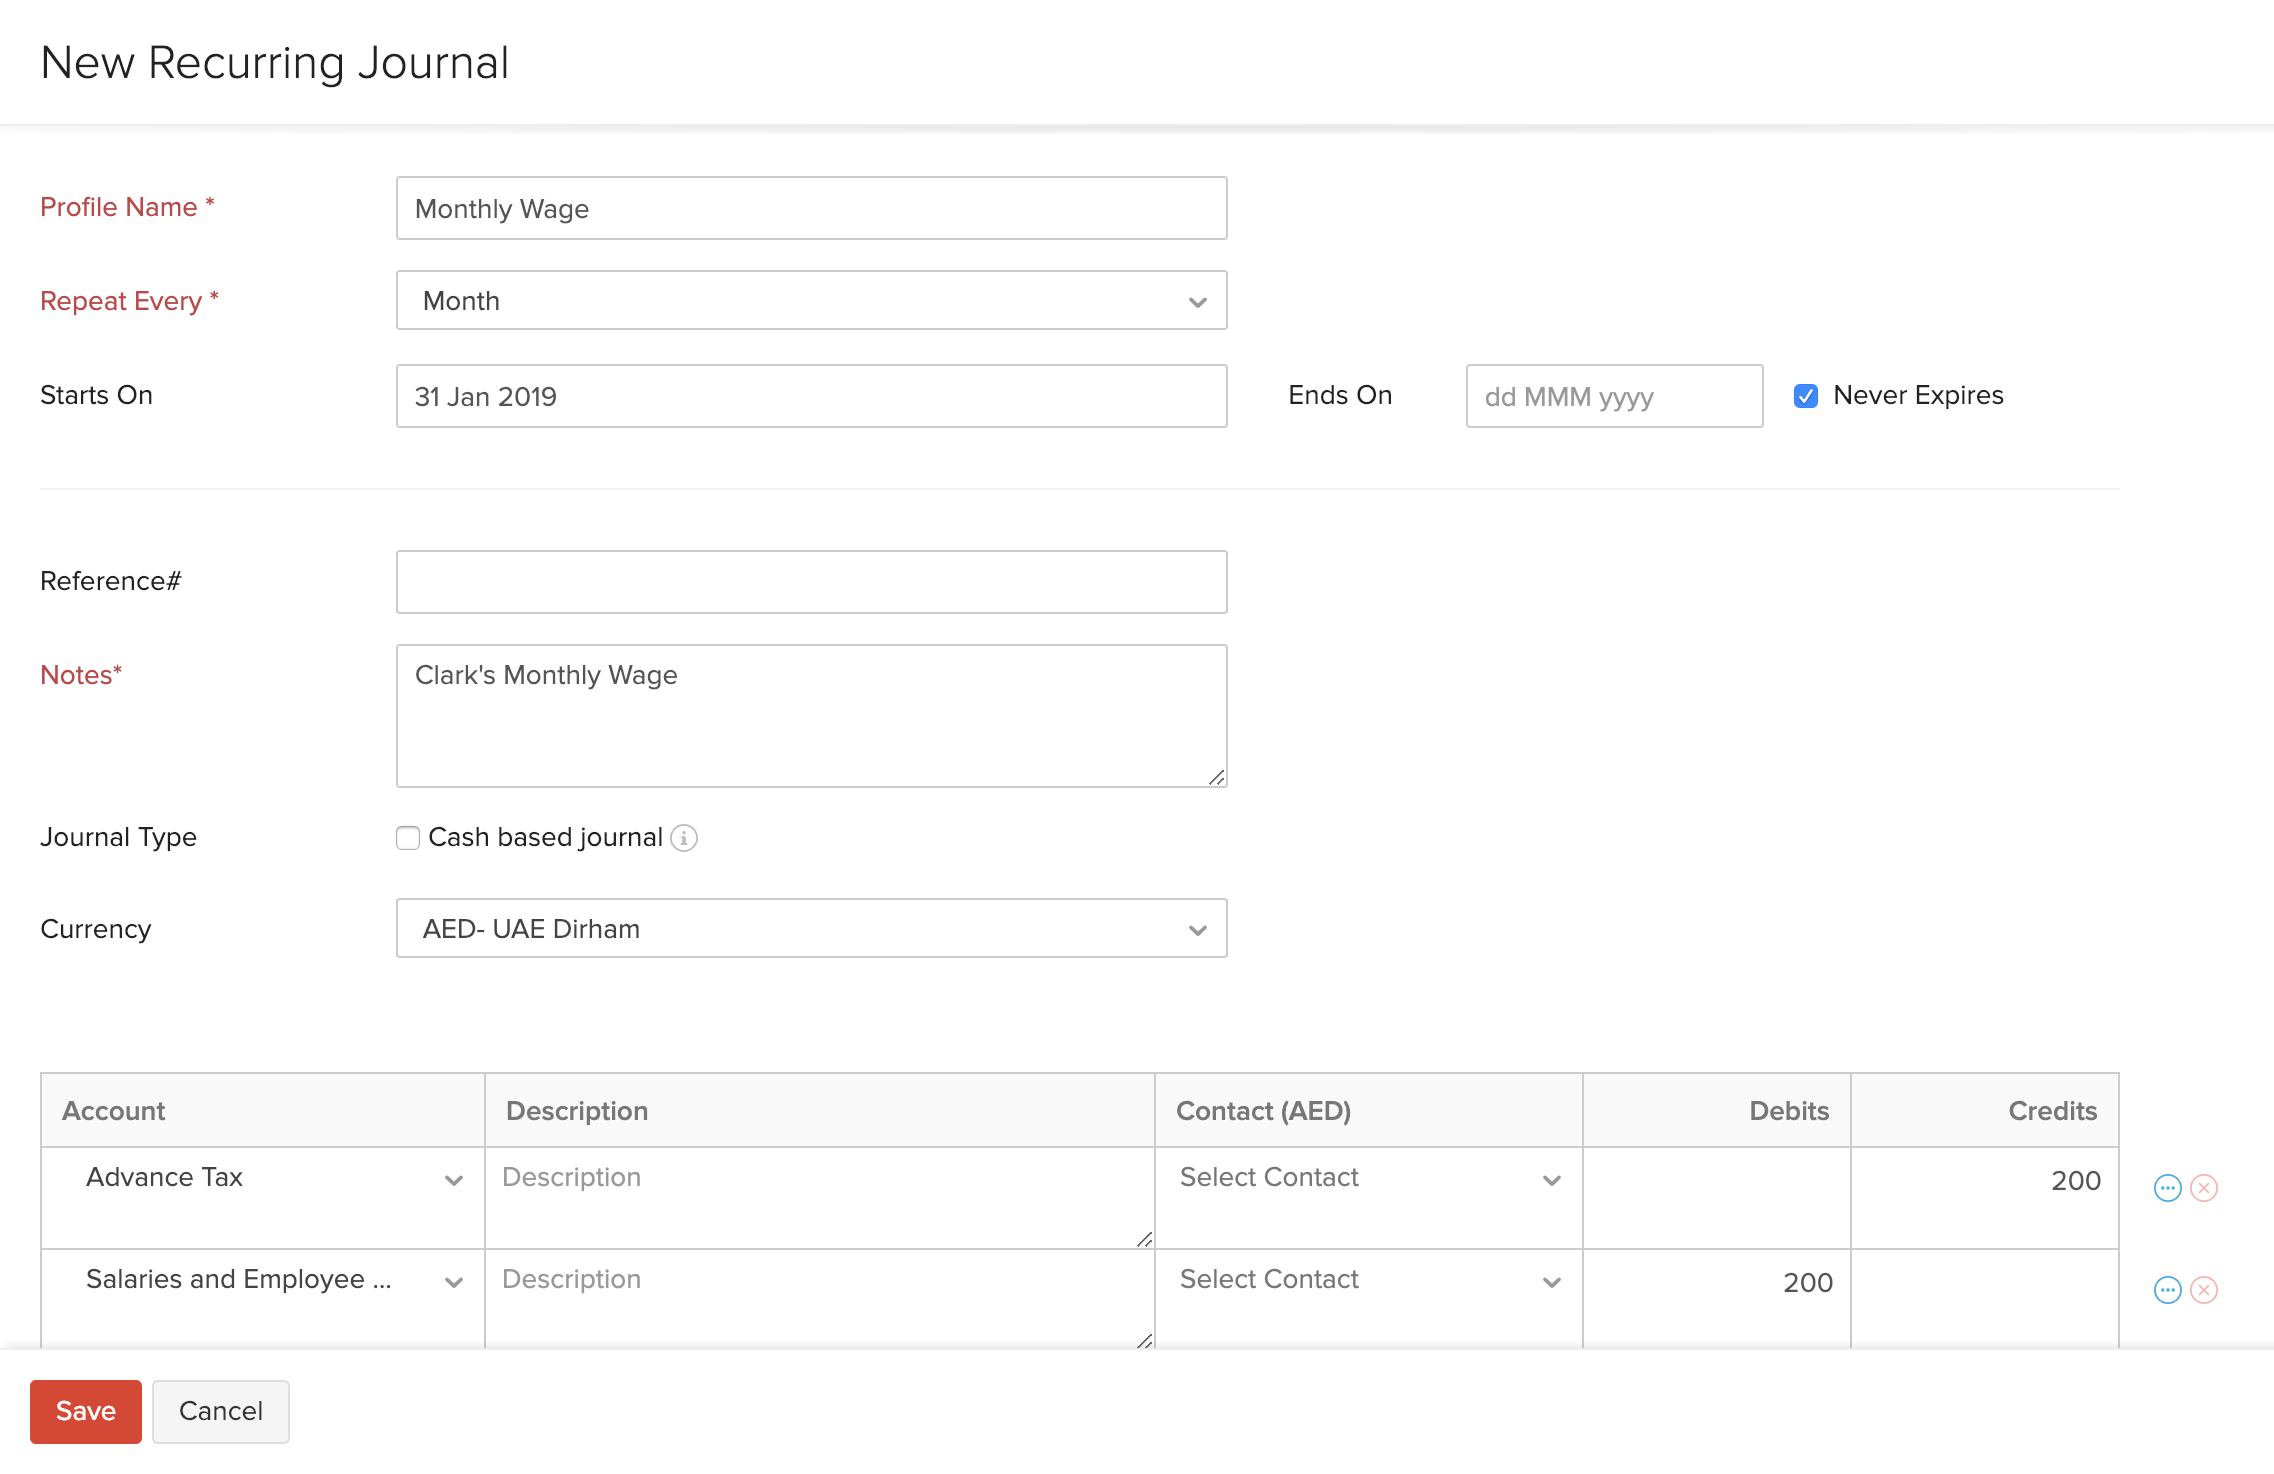Click the Starts On date field
This screenshot has height=1474, width=2274.
click(812, 396)
